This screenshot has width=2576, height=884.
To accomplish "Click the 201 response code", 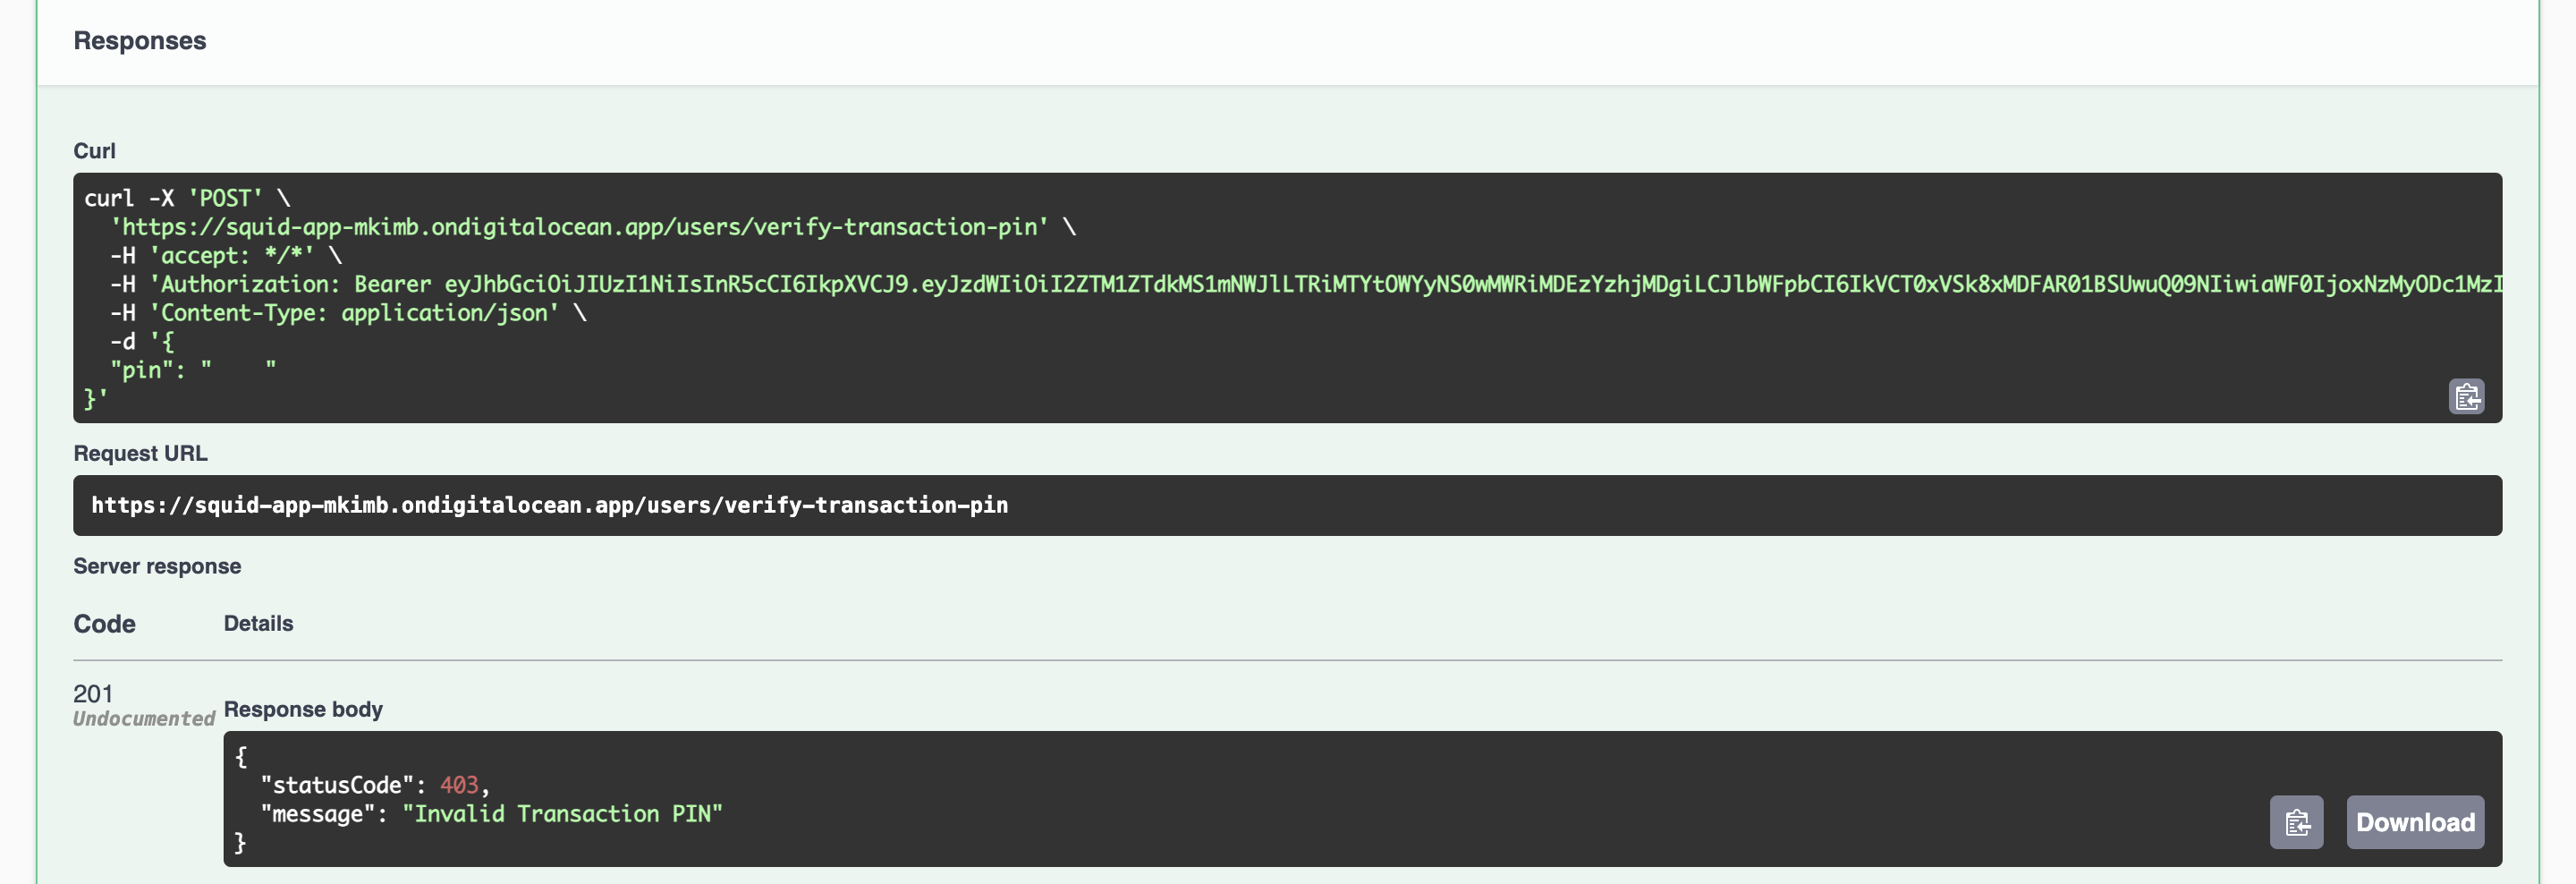I will click(x=93, y=693).
